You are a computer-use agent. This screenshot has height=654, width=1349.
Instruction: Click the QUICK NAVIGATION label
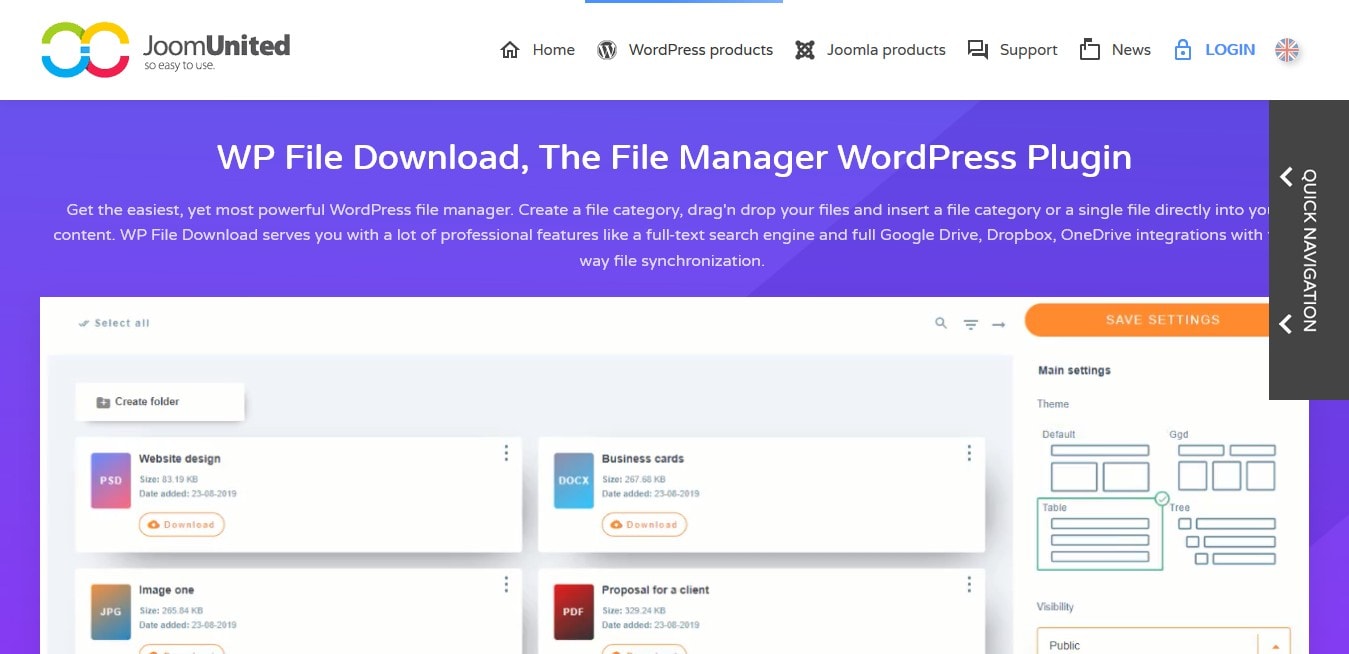[1309, 250]
